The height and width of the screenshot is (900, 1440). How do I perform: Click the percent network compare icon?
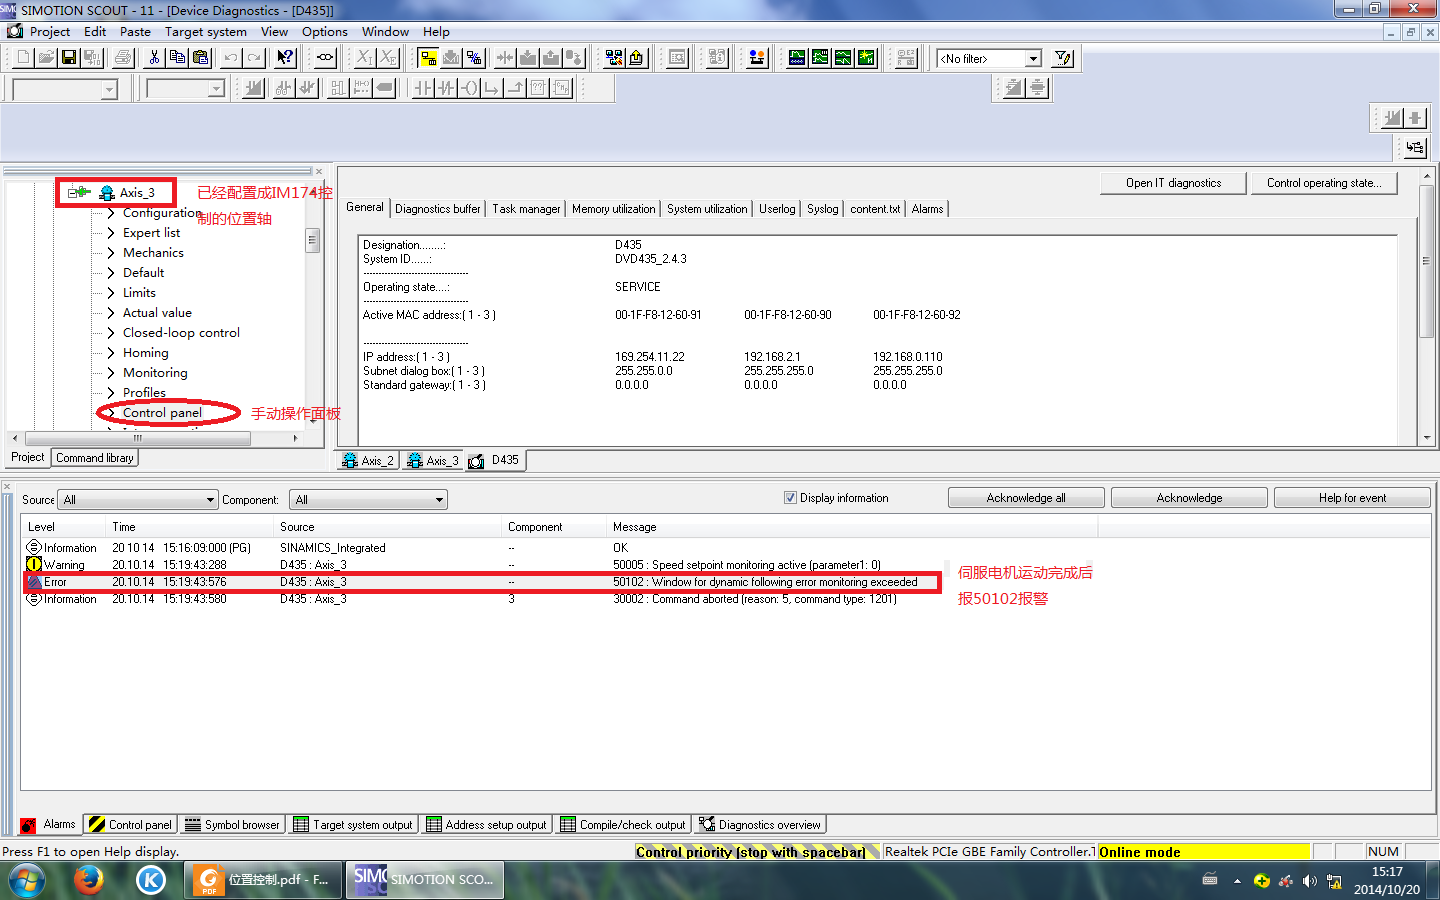[x=474, y=58]
